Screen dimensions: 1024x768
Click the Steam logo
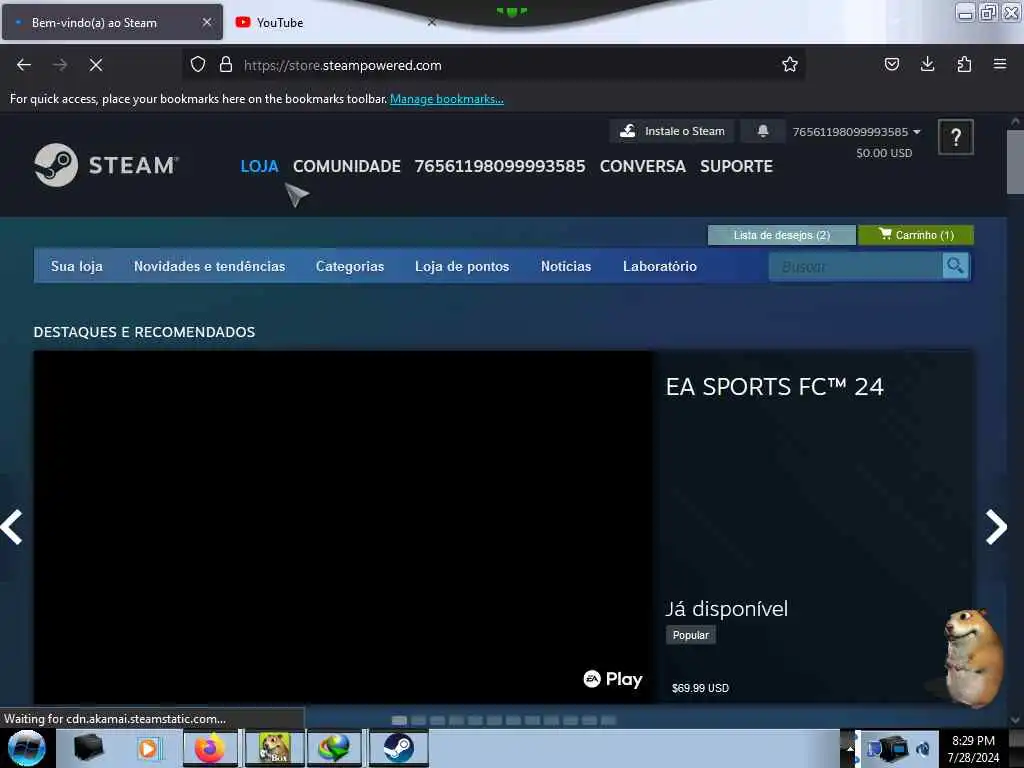106,165
